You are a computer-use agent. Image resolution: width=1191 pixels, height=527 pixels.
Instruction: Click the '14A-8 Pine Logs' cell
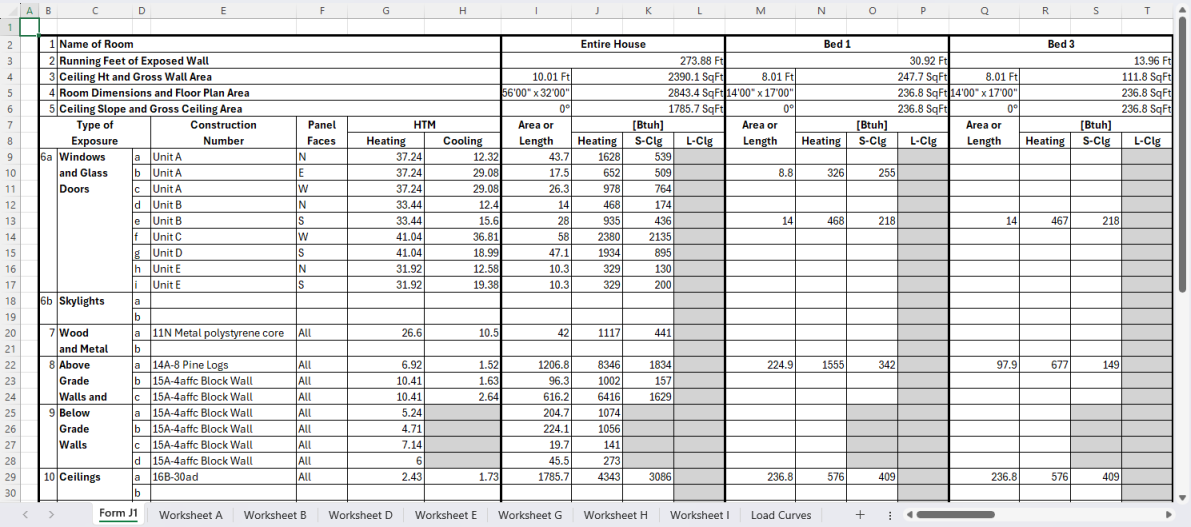click(x=223, y=364)
